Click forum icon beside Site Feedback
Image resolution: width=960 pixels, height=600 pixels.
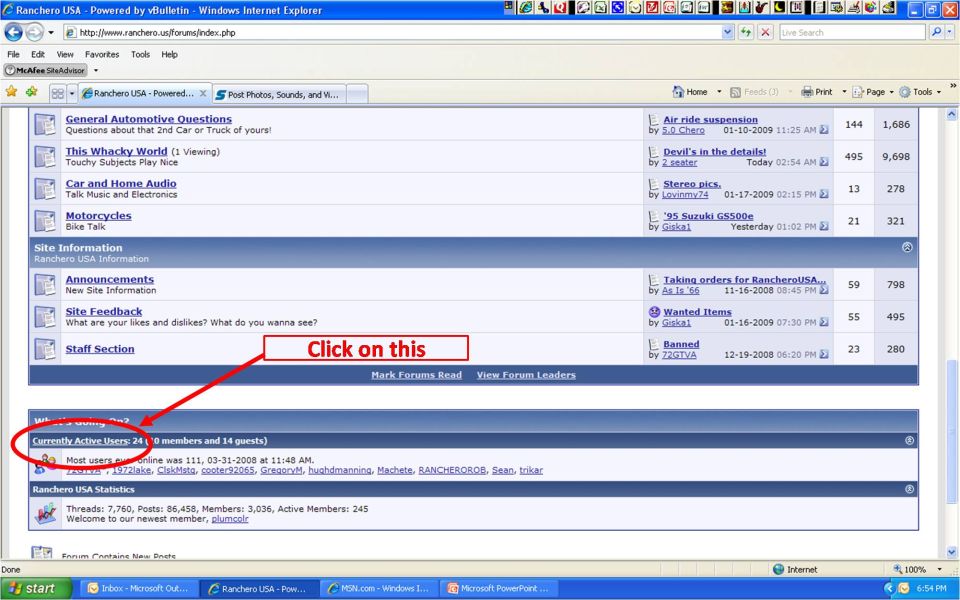45,317
